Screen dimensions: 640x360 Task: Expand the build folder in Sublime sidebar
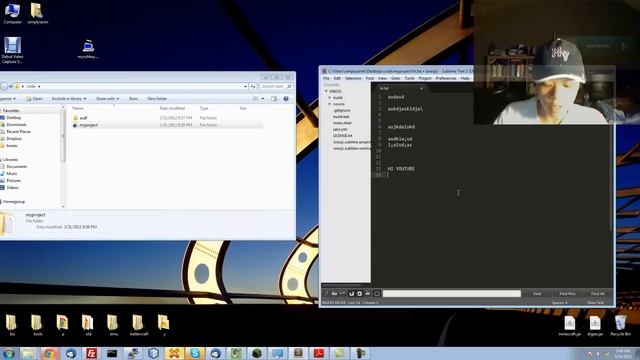click(x=330, y=98)
